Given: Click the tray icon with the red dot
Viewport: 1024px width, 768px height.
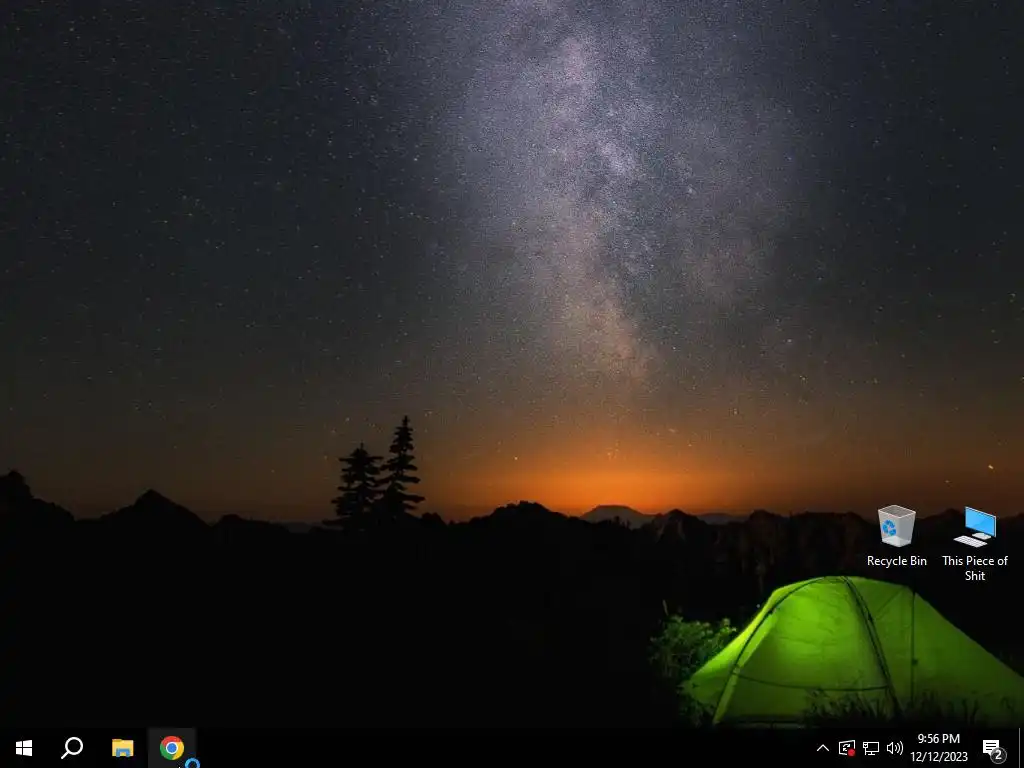Looking at the screenshot, I should (847, 748).
